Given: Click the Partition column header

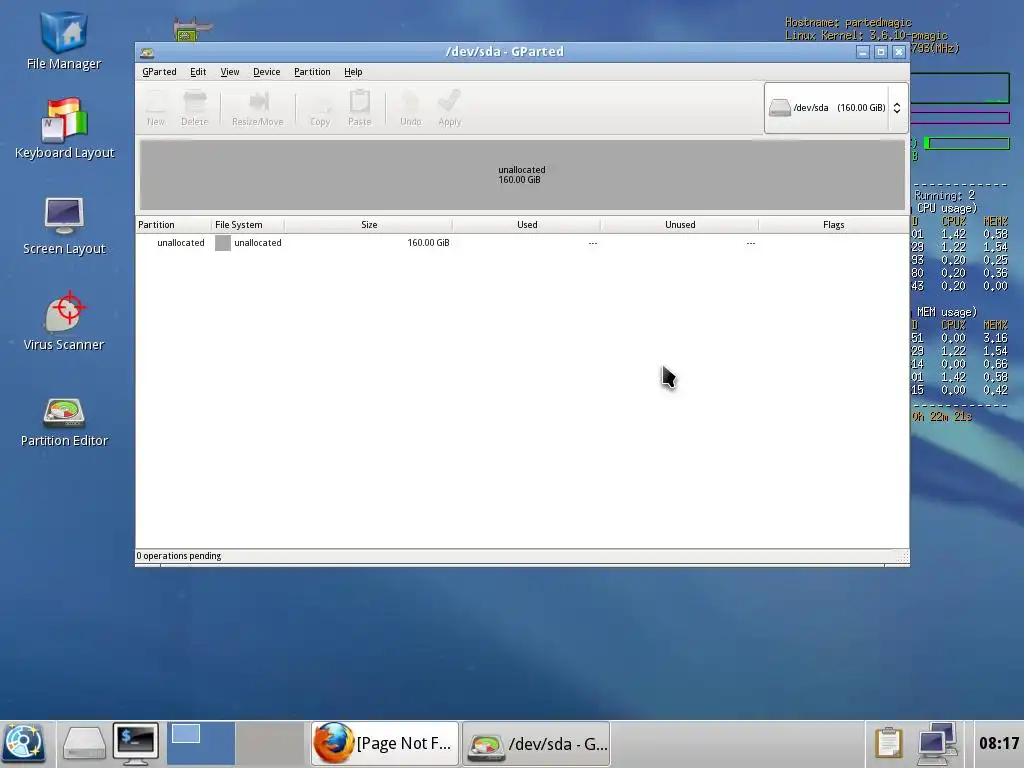Looking at the screenshot, I should pos(173,225).
